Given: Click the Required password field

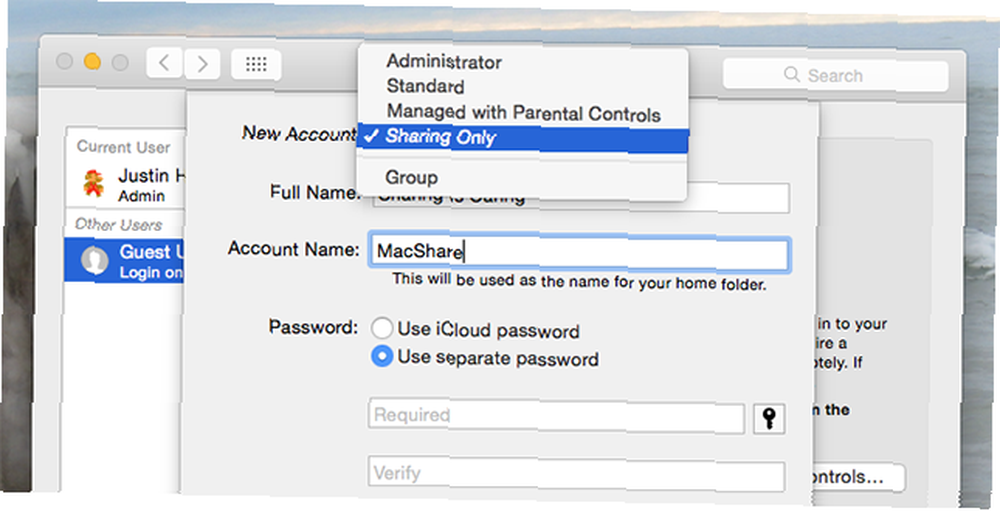Looking at the screenshot, I should point(556,417).
